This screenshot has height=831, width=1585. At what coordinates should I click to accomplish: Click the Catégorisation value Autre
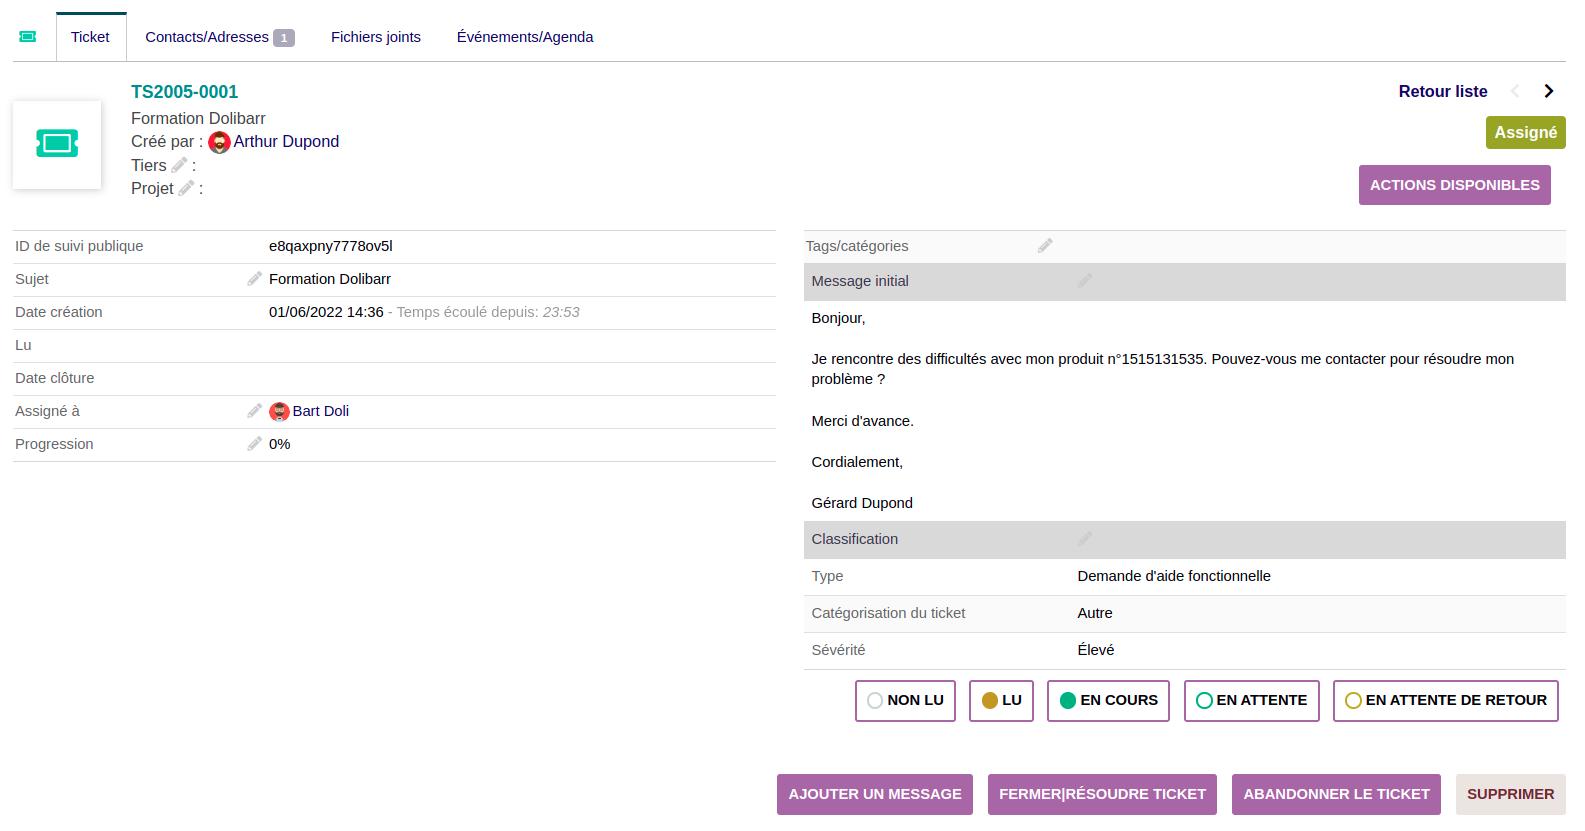click(1095, 613)
